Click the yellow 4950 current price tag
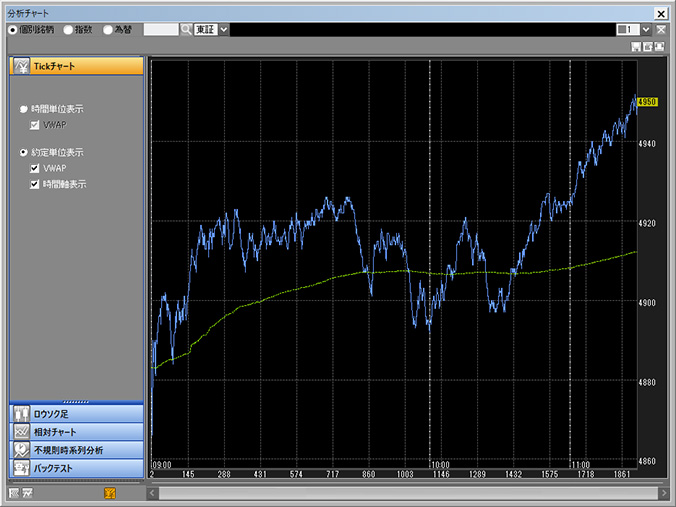This screenshot has height=507, width=676. pos(647,102)
